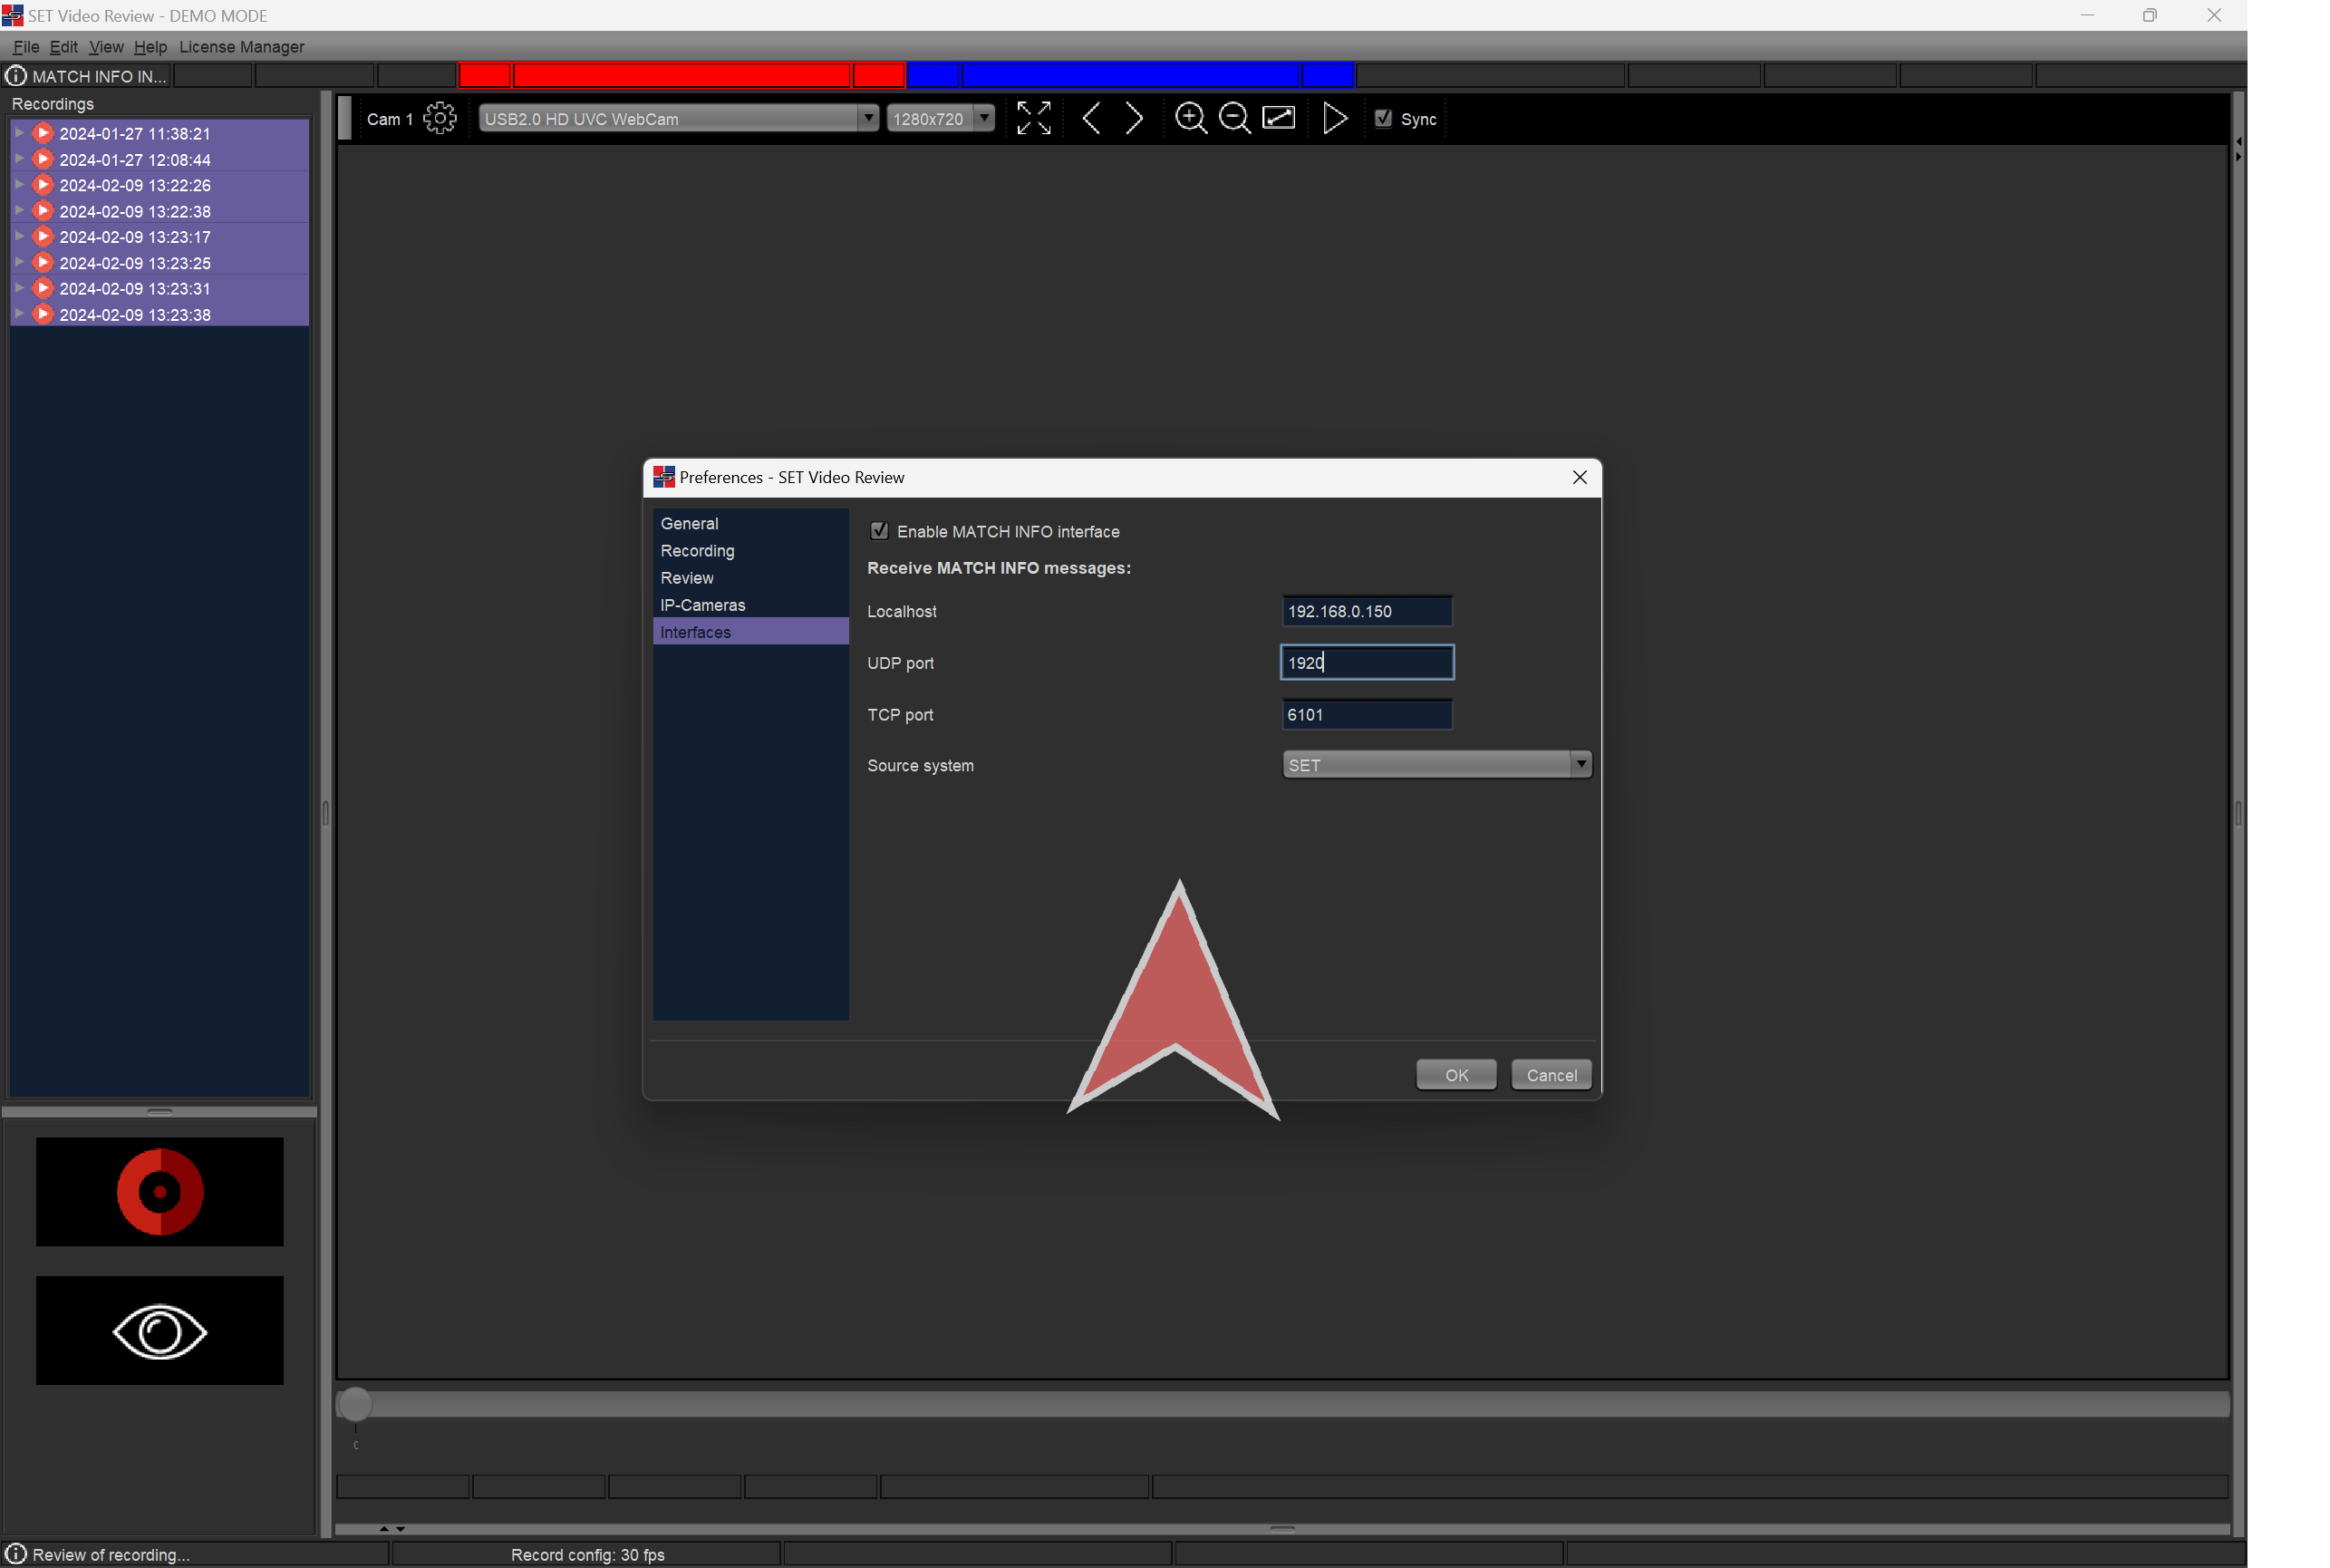Open the 1280x720 resolution dropdown
Screen dimensions: 2330x1568
[940, 118]
